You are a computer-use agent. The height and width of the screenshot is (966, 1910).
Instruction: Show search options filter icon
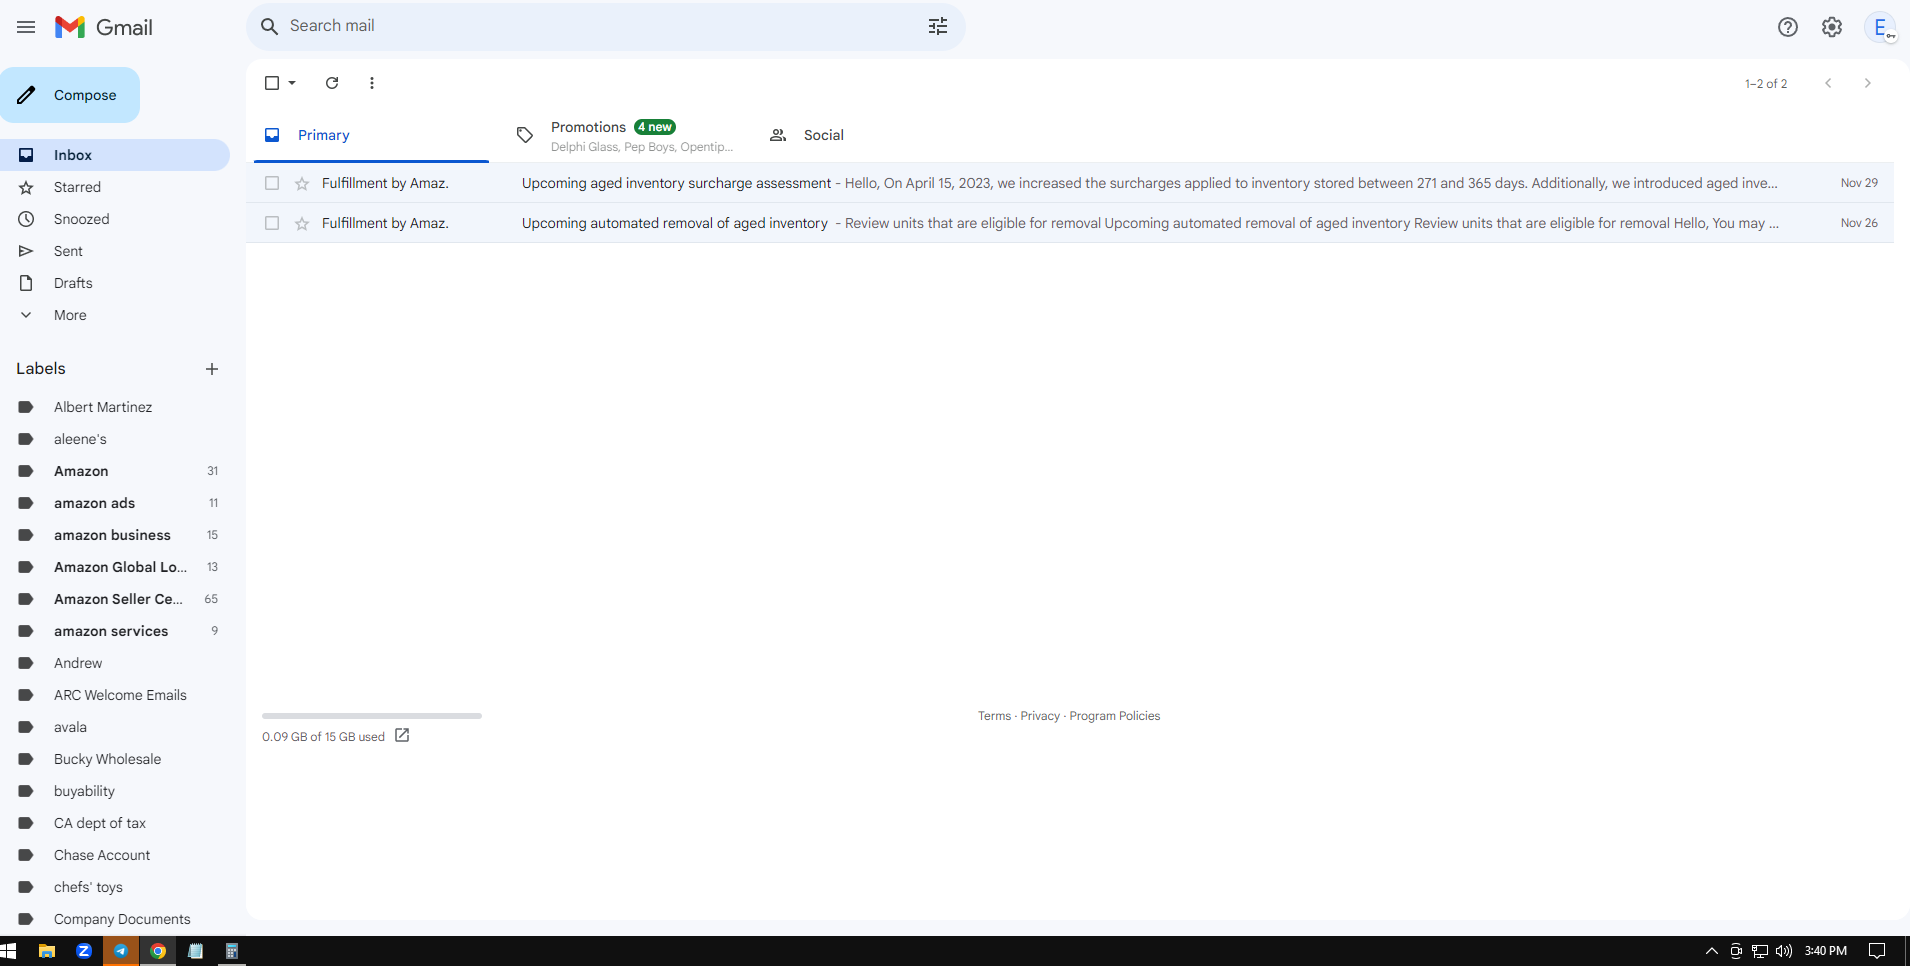click(938, 27)
